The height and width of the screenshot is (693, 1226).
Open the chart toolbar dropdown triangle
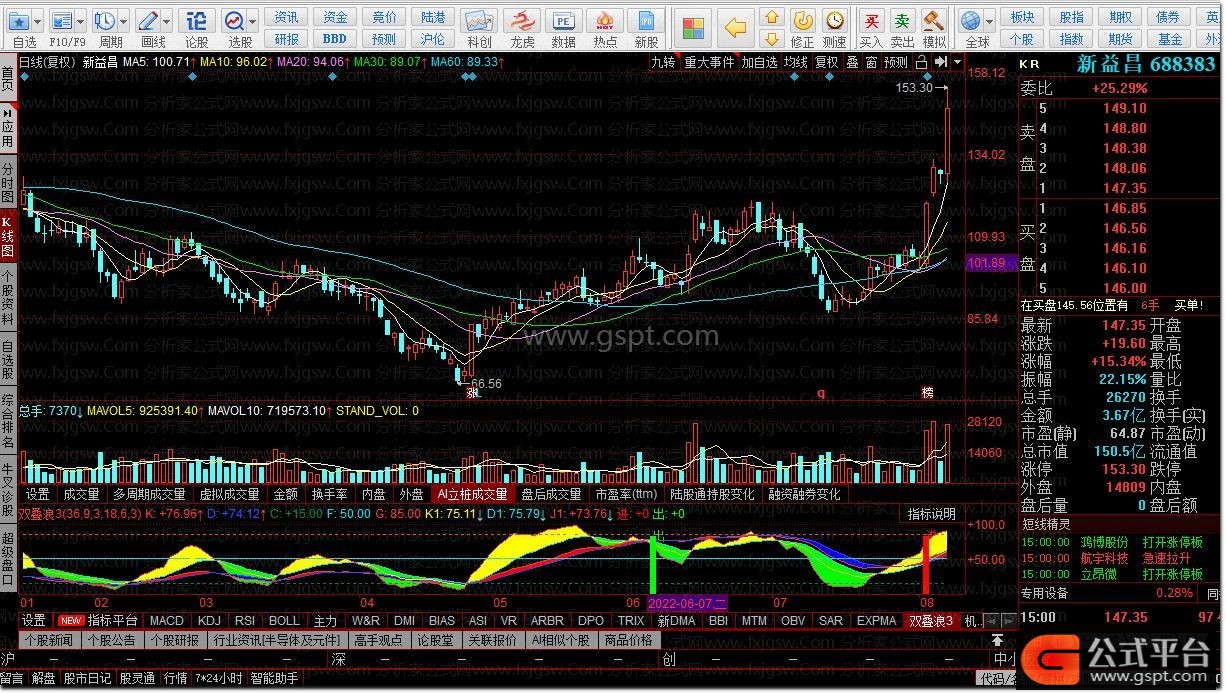[958, 62]
